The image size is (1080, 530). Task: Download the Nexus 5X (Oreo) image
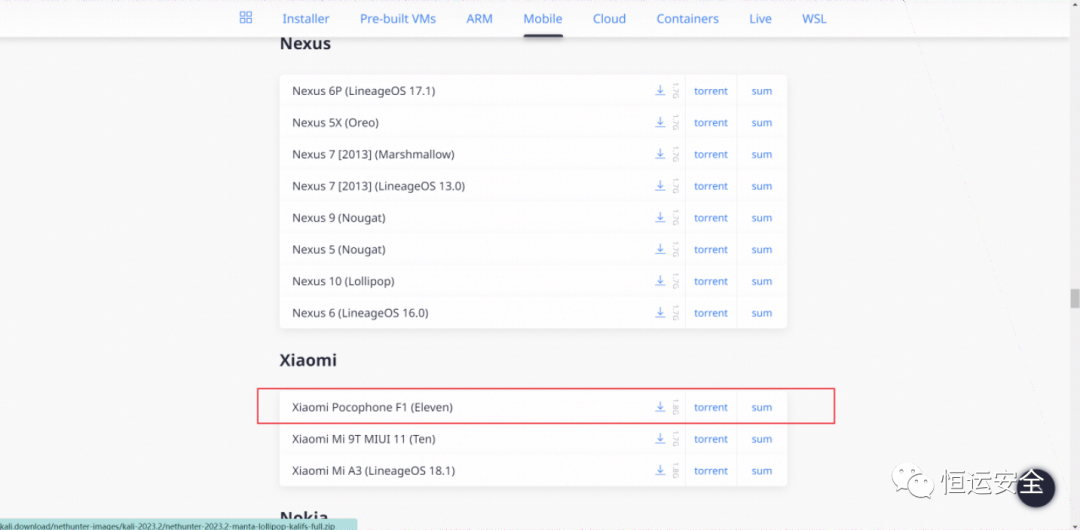(x=660, y=122)
